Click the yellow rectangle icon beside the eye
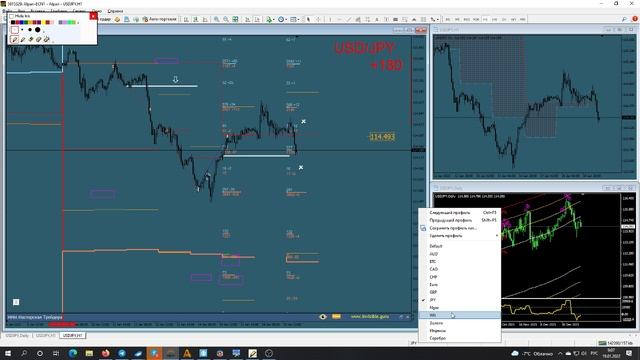Image resolution: width=640 pixels, height=360 pixels. click(x=336, y=316)
